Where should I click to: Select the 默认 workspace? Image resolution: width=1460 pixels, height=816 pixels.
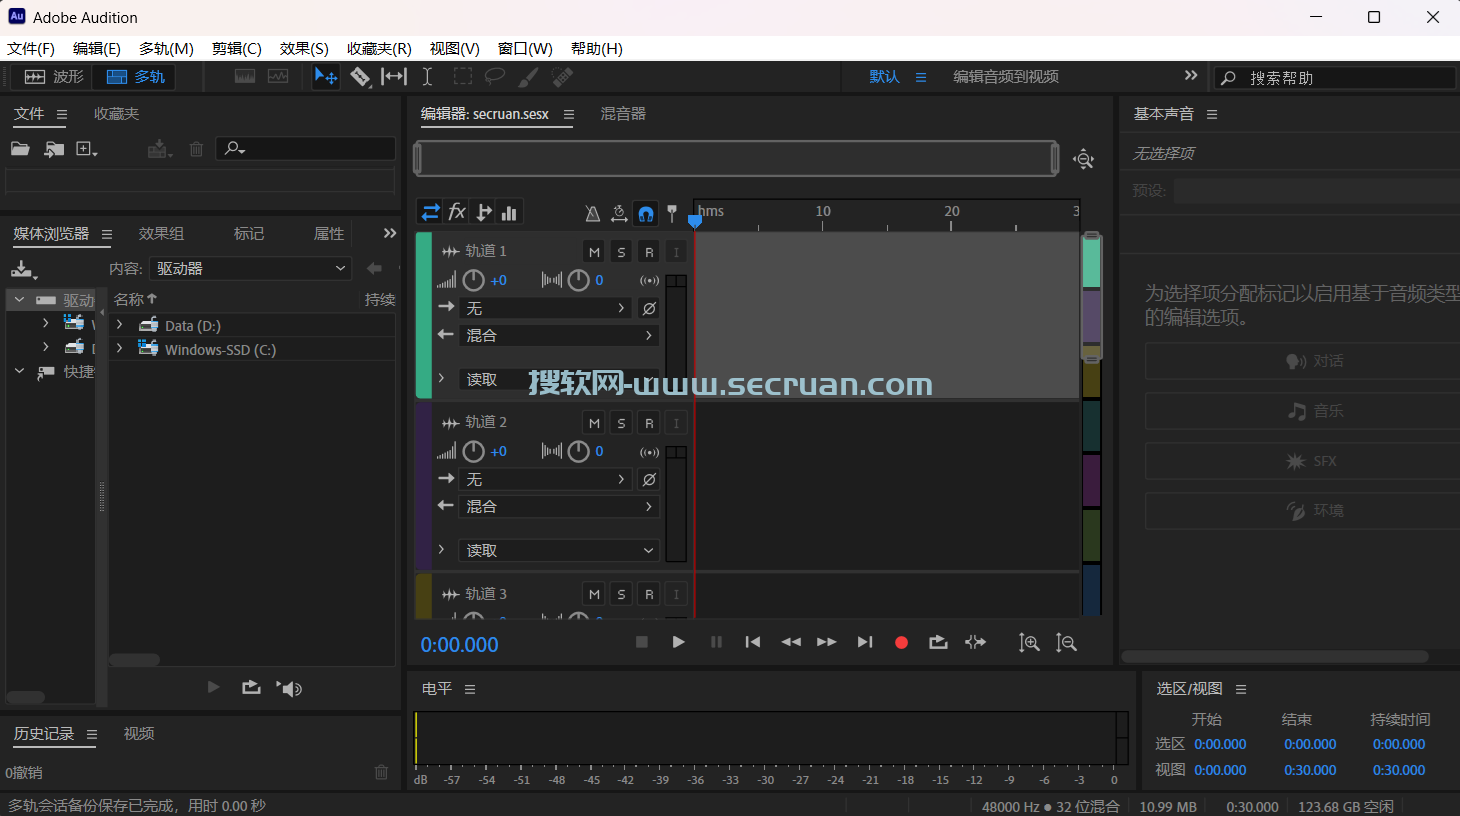[x=884, y=77]
